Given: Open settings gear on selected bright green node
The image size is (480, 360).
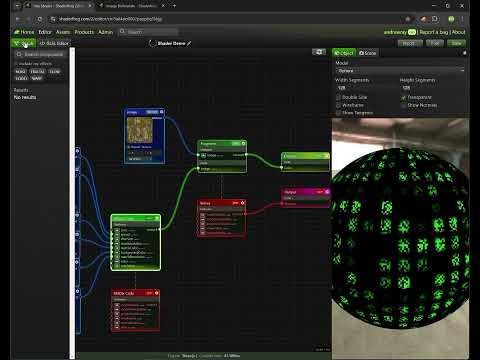Looking at the screenshot, I should [x=157, y=219].
